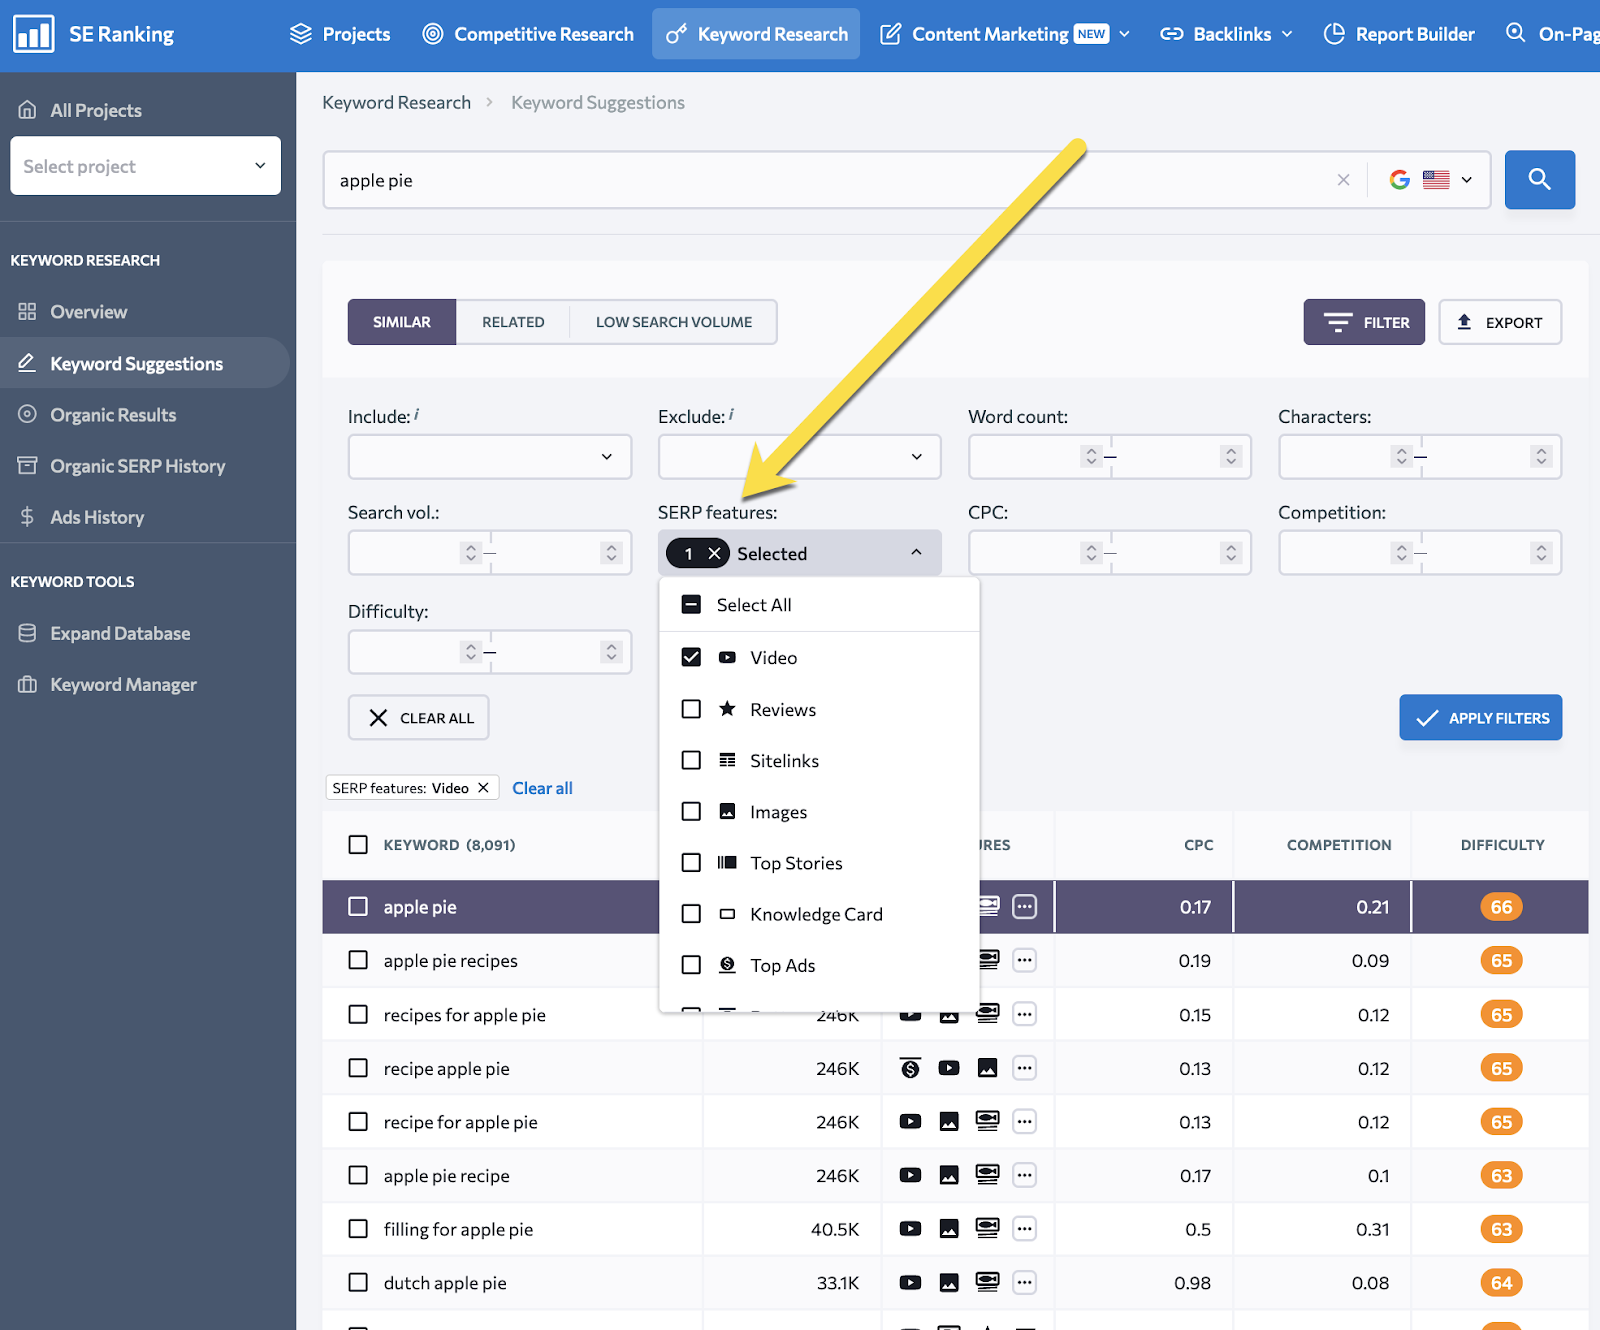Click the SE Ranking logo icon
The height and width of the screenshot is (1330, 1600).
click(33, 34)
